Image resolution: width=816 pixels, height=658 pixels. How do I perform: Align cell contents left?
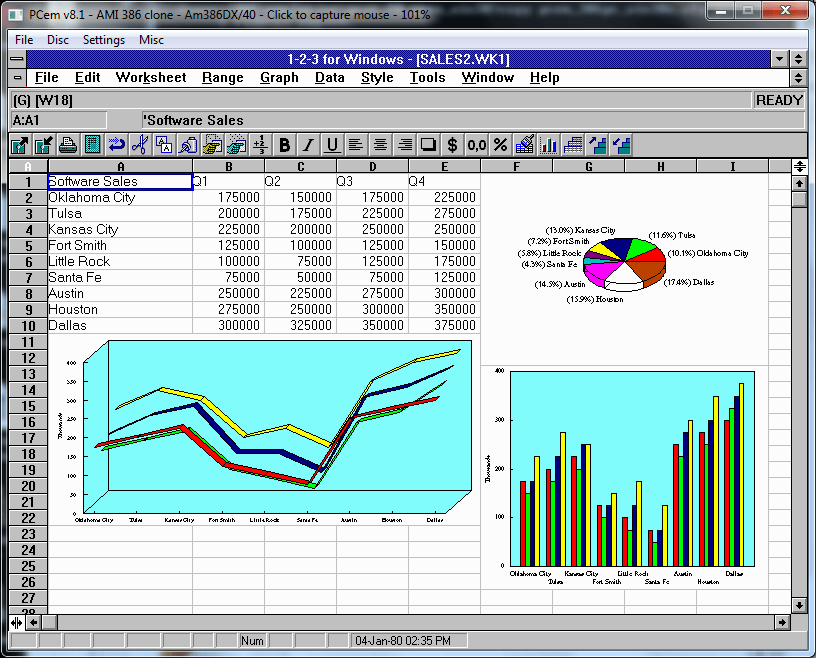[x=356, y=145]
